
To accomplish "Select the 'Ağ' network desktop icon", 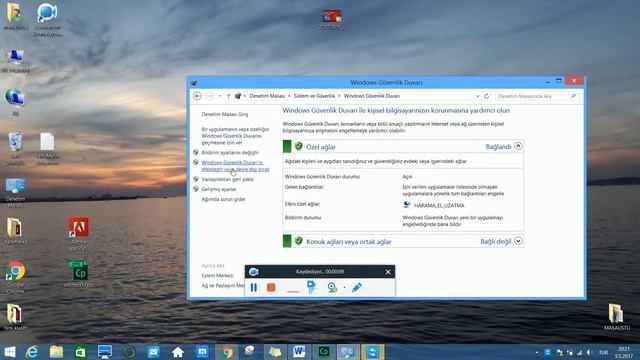I will pos(16,102).
